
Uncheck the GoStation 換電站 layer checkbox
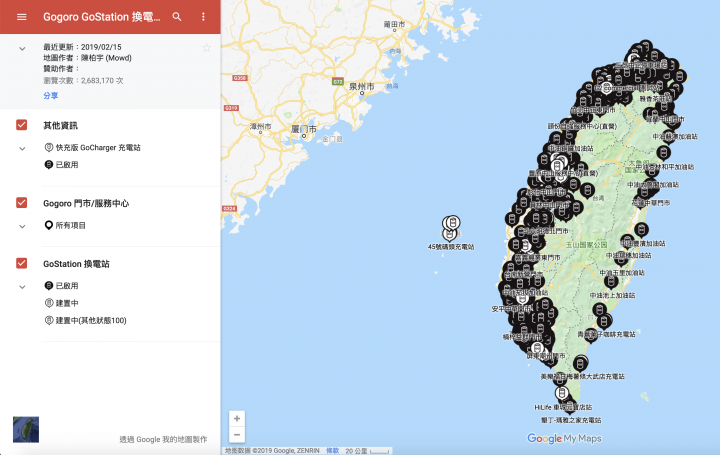22,263
